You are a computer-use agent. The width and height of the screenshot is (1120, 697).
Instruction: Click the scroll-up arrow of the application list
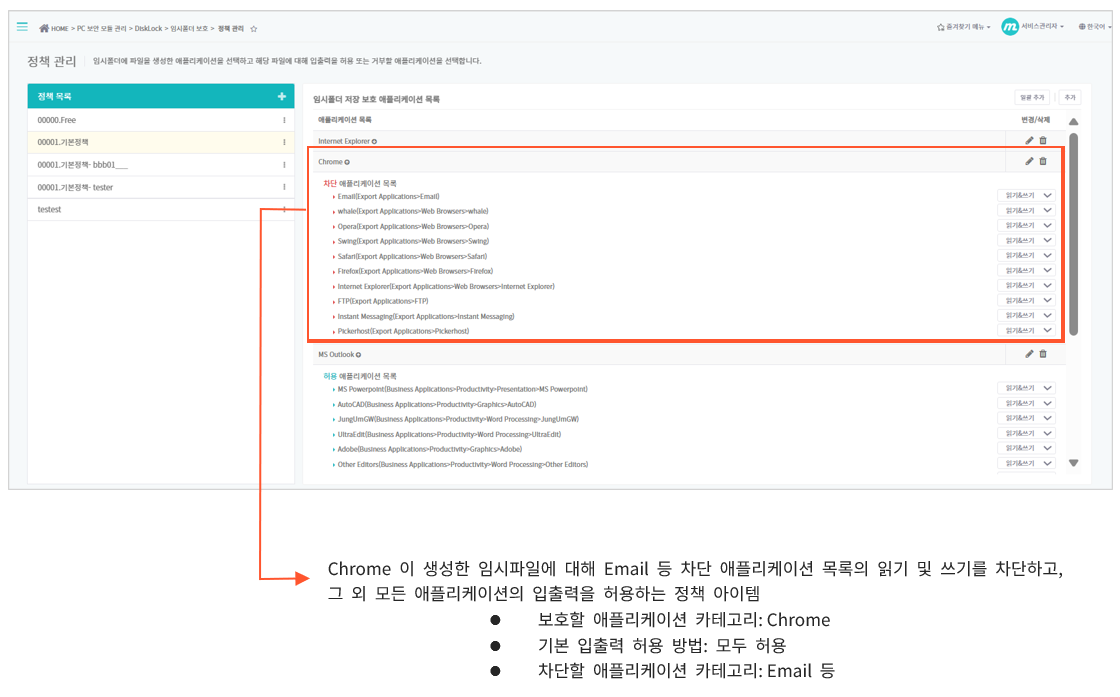point(1074,121)
